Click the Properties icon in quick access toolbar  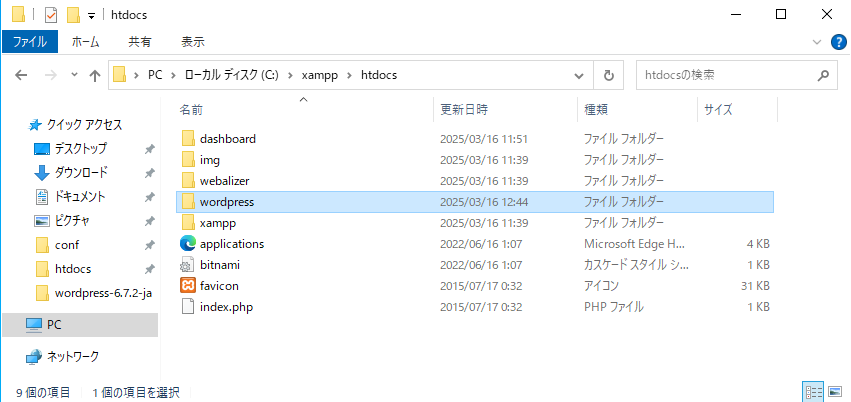(x=50, y=15)
